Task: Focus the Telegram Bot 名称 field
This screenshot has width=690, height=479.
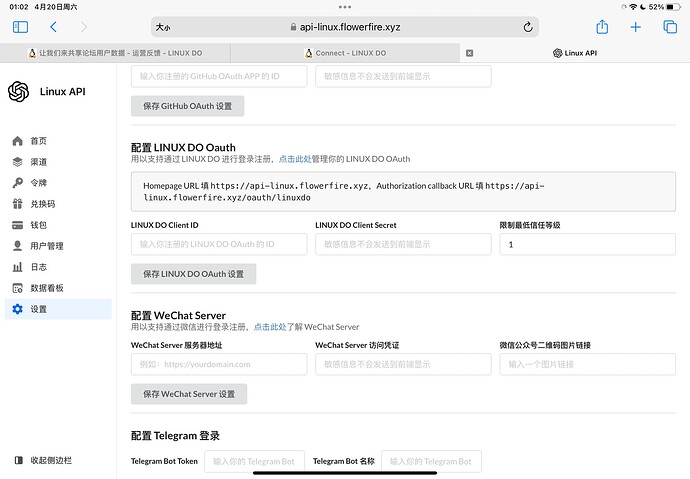Action: point(431,461)
